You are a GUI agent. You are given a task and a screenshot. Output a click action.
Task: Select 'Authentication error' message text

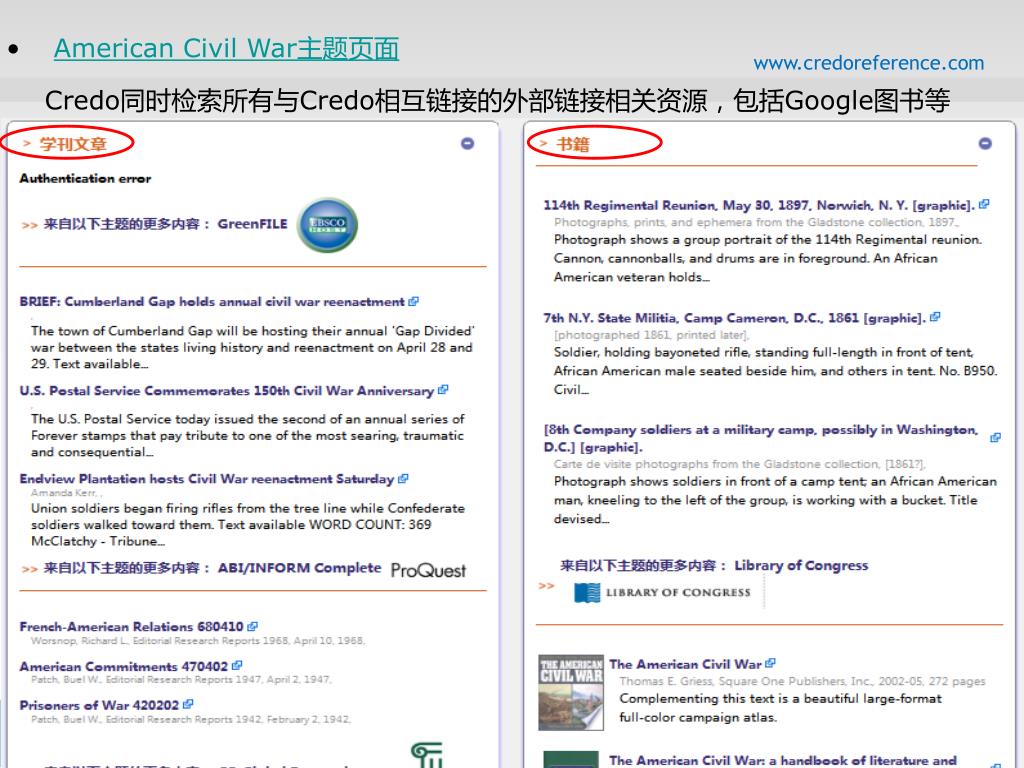(85, 178)
